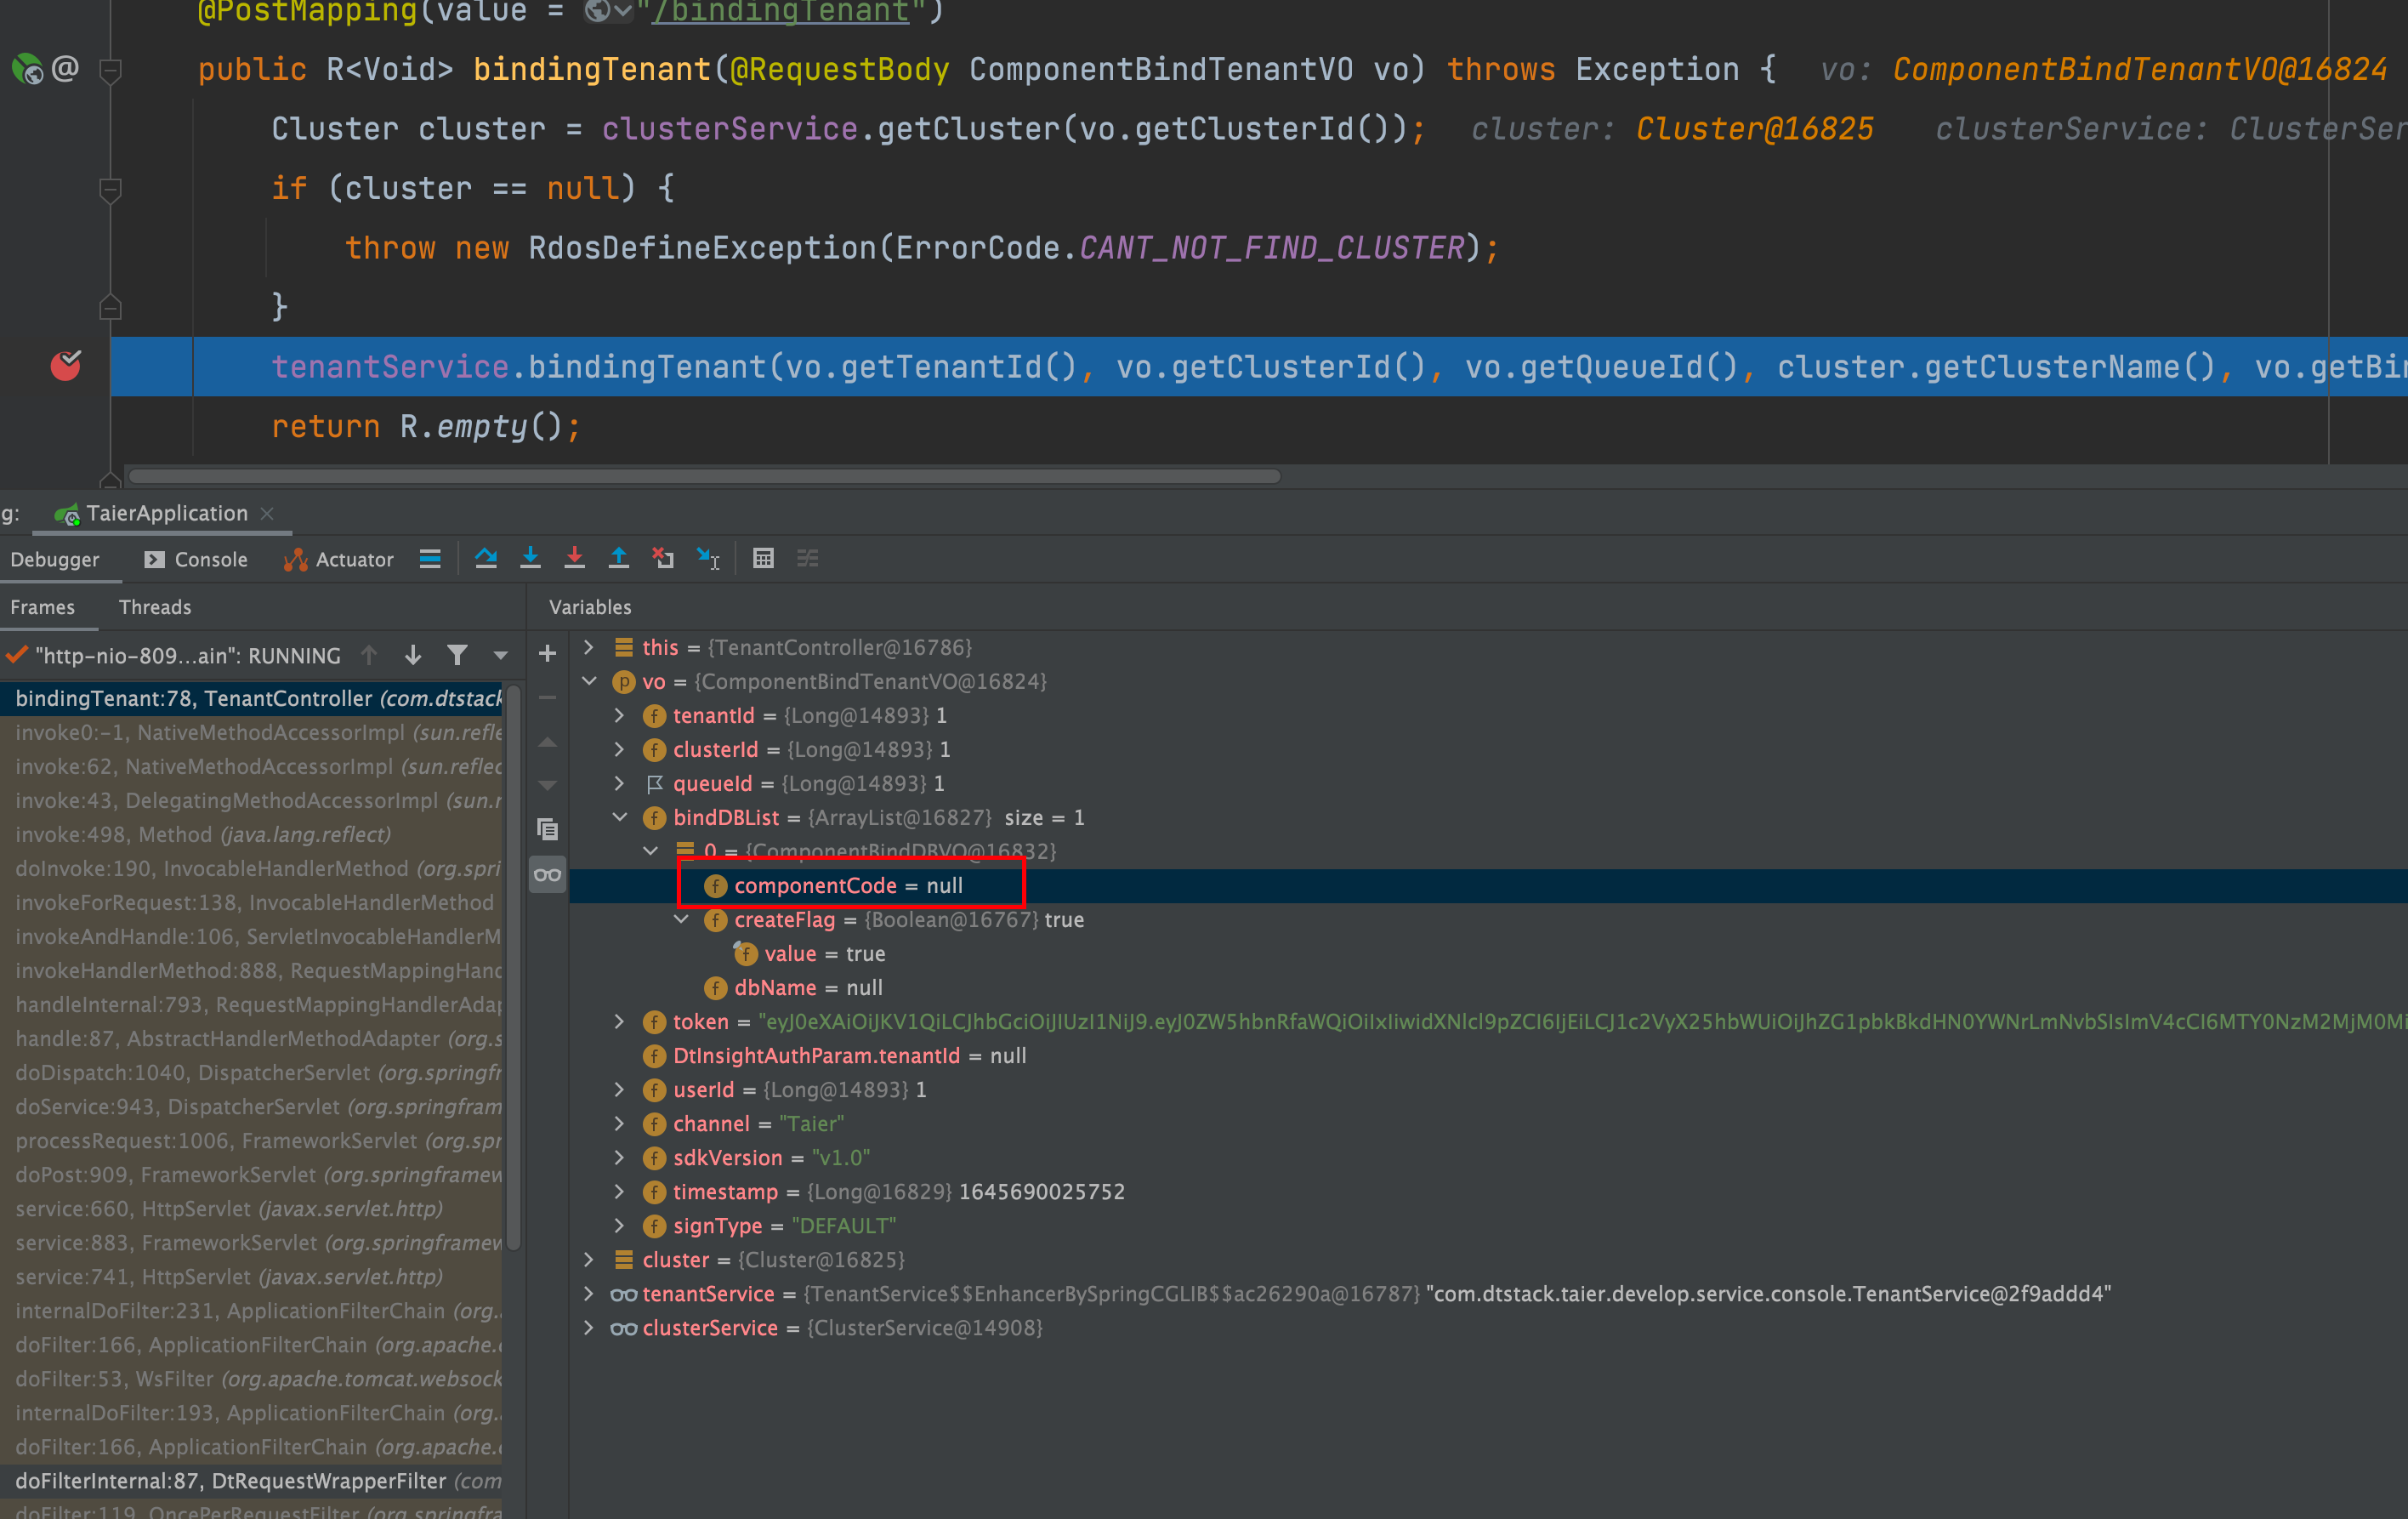Switch to the Threads tab

(x=154, y=606)
